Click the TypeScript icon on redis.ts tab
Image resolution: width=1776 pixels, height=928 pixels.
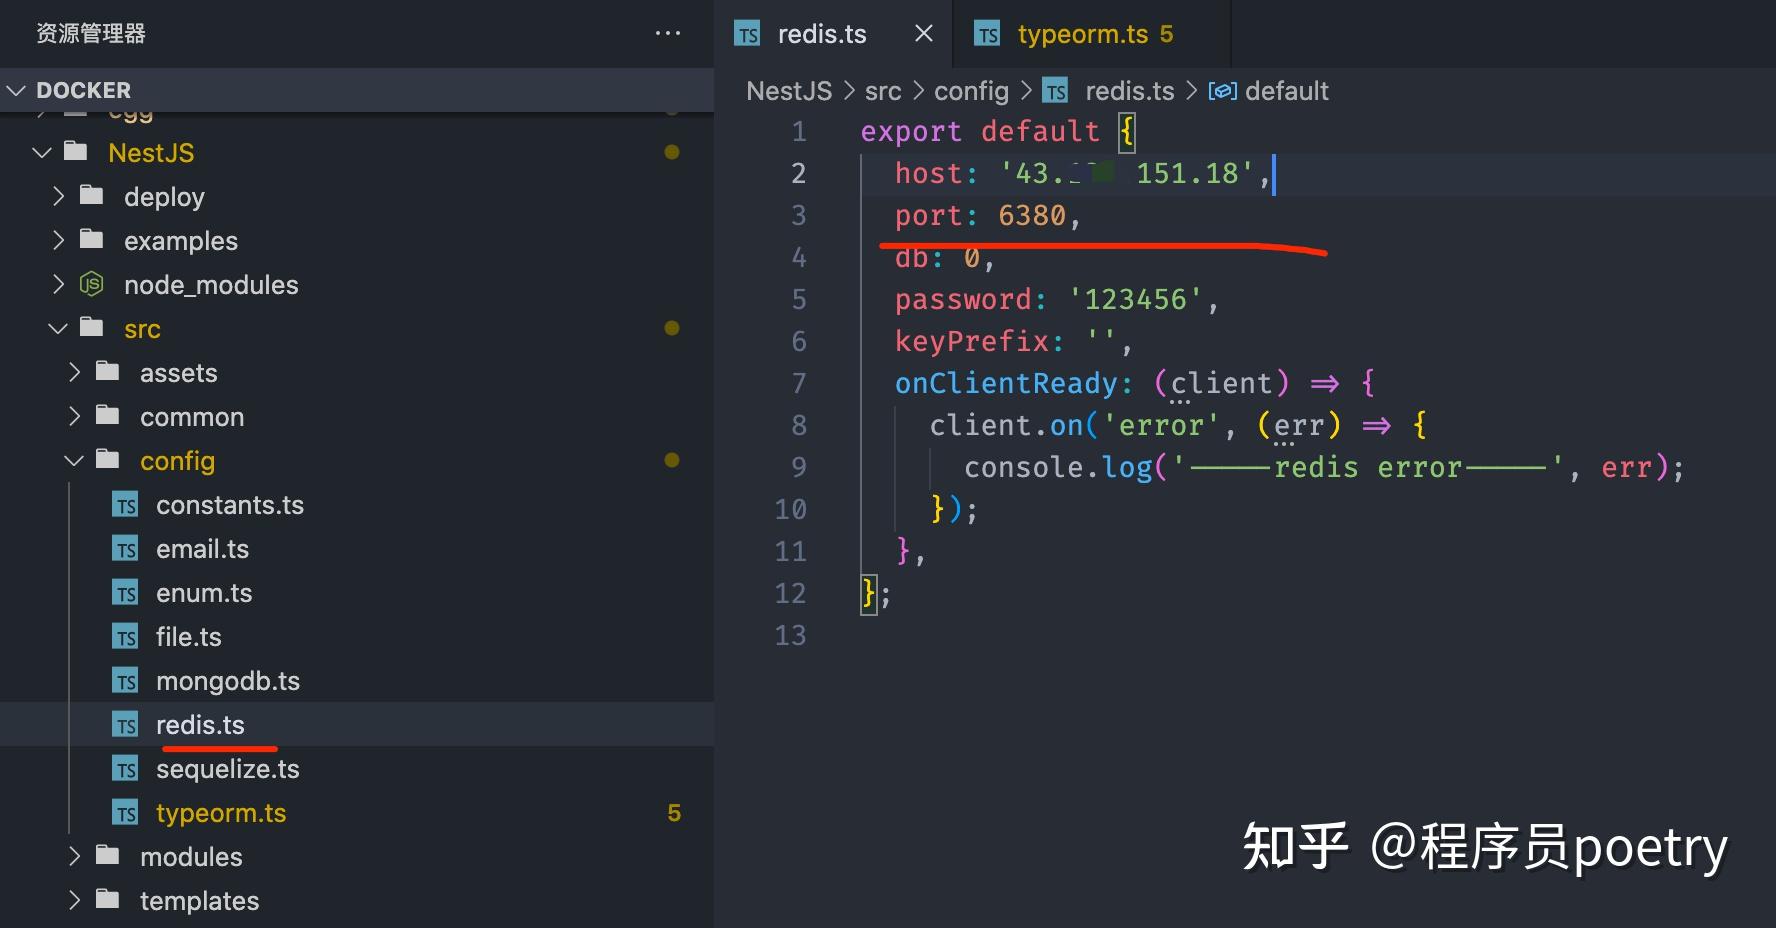[747, 33]
